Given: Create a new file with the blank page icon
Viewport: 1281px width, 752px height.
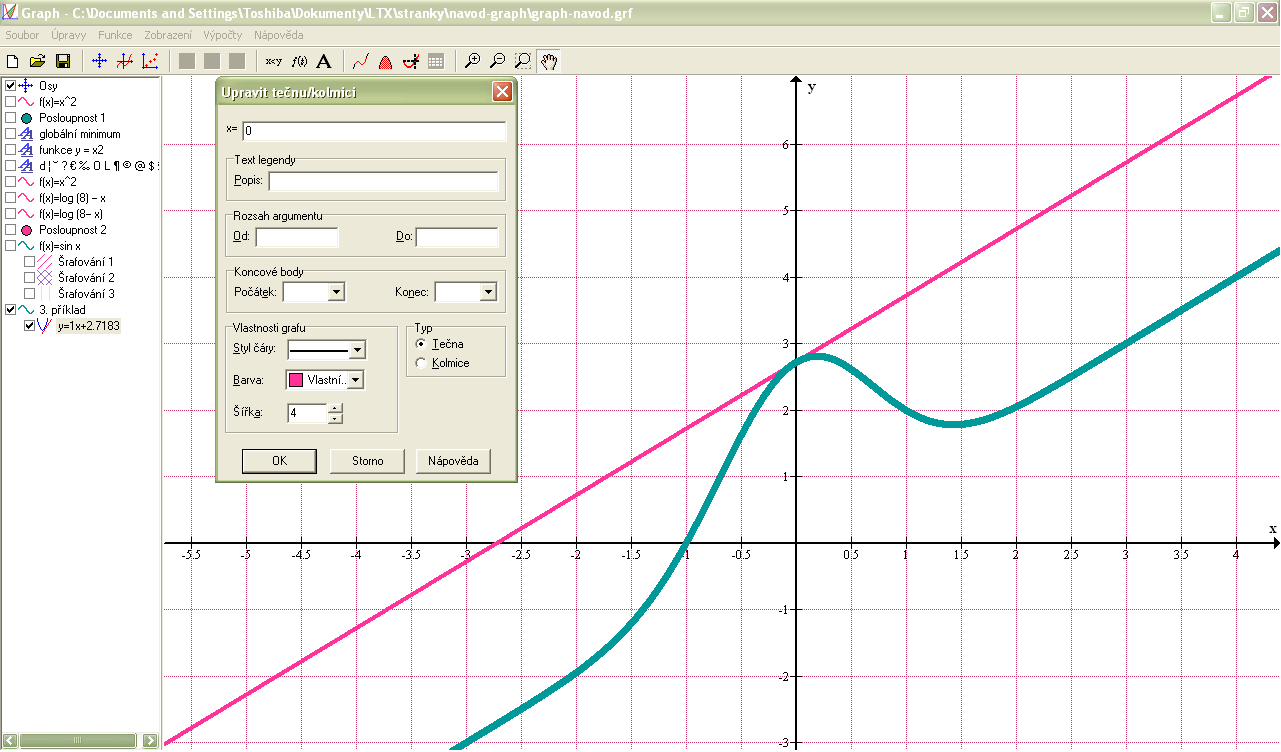Looking at the screenshot, I should (x=13, y=61).
